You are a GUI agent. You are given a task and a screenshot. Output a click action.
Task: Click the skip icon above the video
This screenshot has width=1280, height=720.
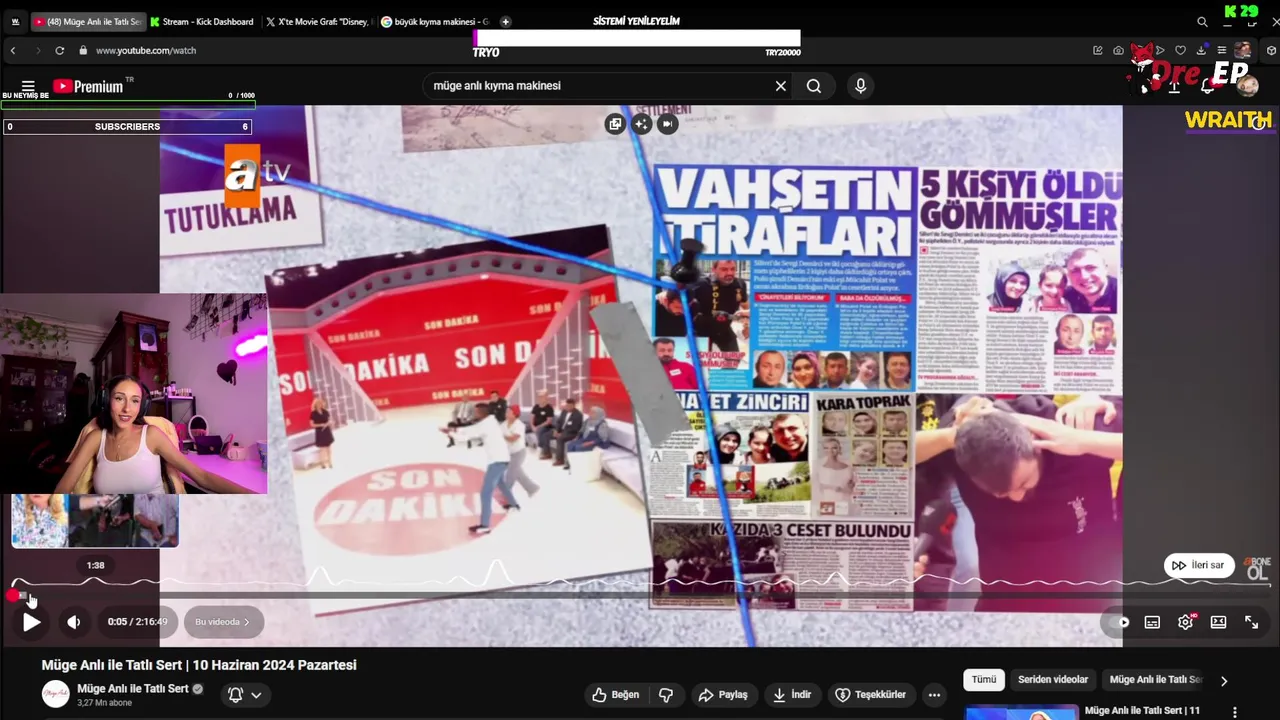pos(667,124)
